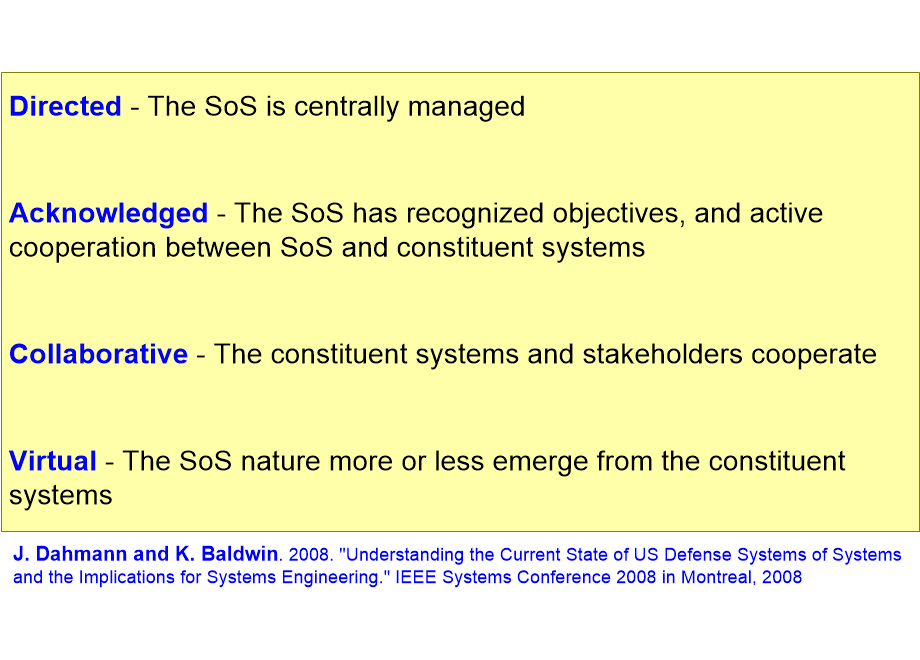Click the paper title "Understanding the Current State"
The image size is (920, 660).
click(476, 554)
